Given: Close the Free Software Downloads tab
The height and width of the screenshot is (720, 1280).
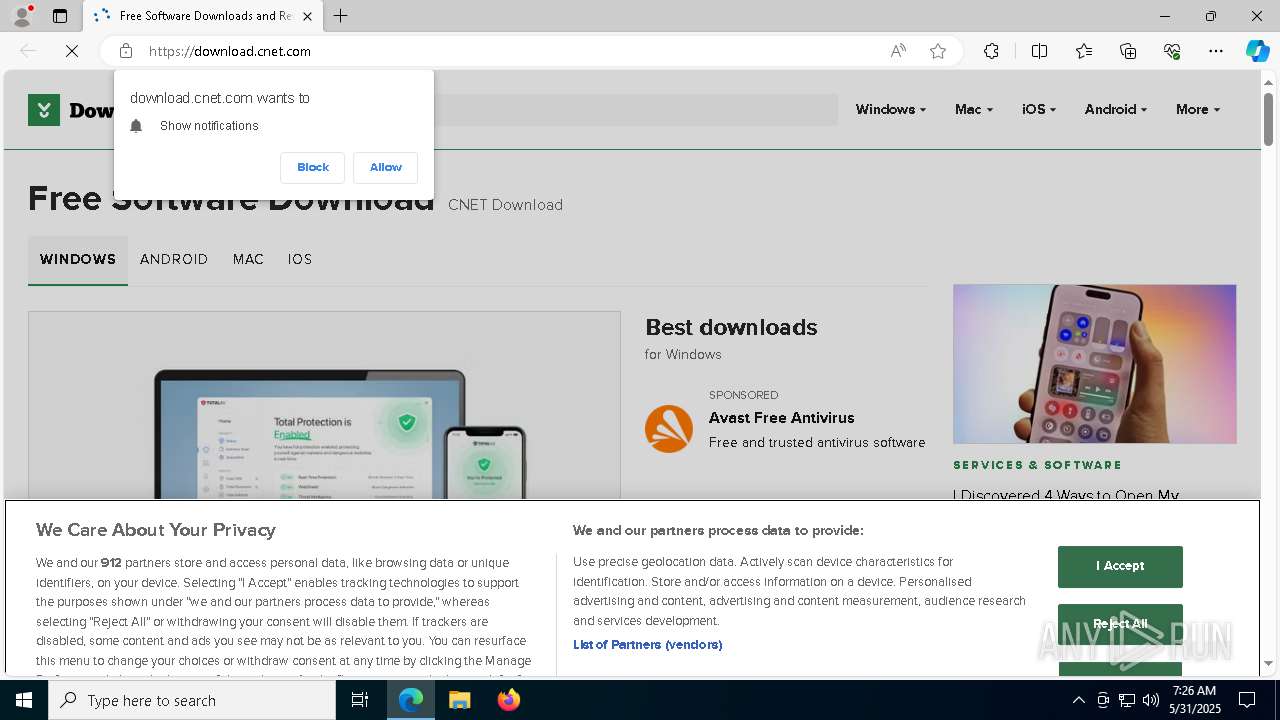Looking at the screenshot, I should click(x=308, y=16).
